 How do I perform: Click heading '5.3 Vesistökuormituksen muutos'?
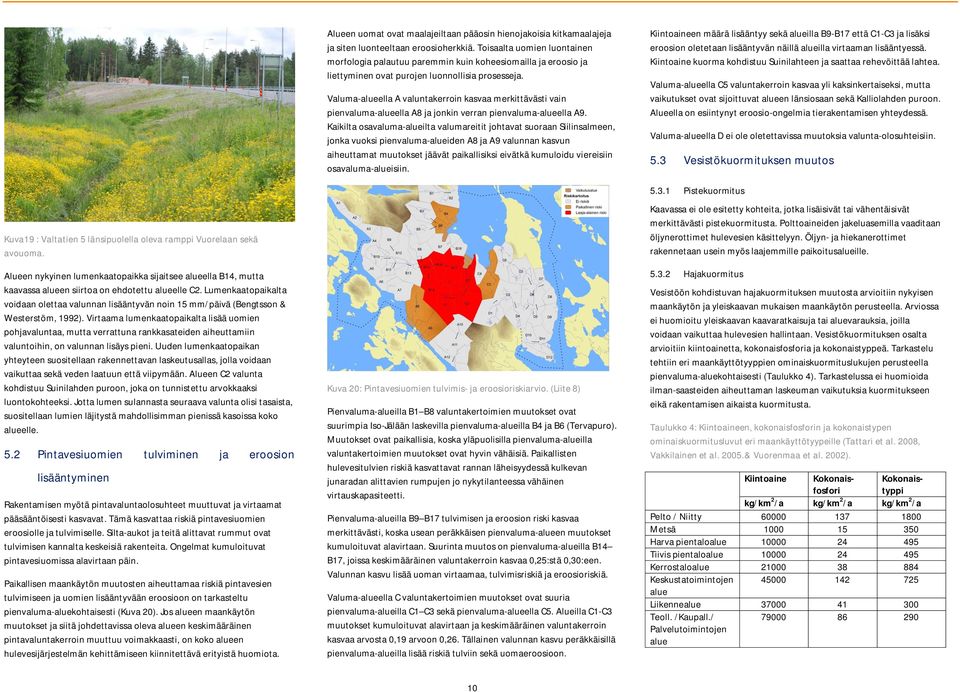pos(742,160)
